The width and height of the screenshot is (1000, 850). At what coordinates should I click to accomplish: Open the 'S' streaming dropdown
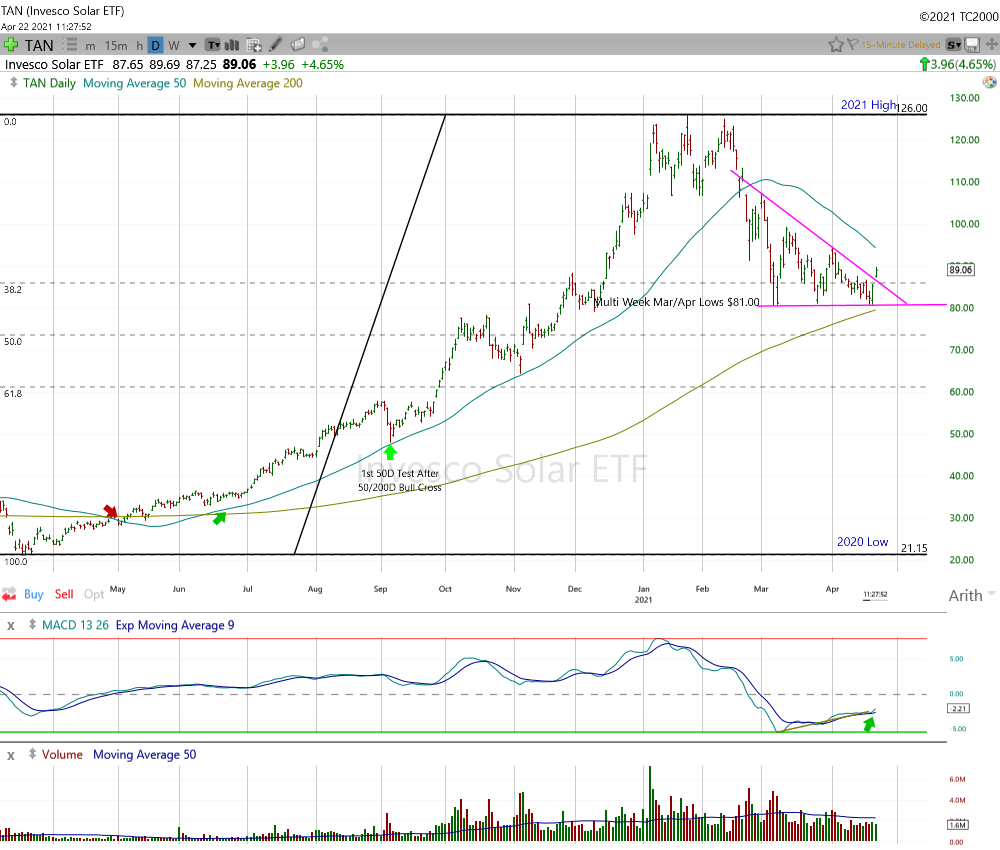pyautogui.click(x=953, y=45)
